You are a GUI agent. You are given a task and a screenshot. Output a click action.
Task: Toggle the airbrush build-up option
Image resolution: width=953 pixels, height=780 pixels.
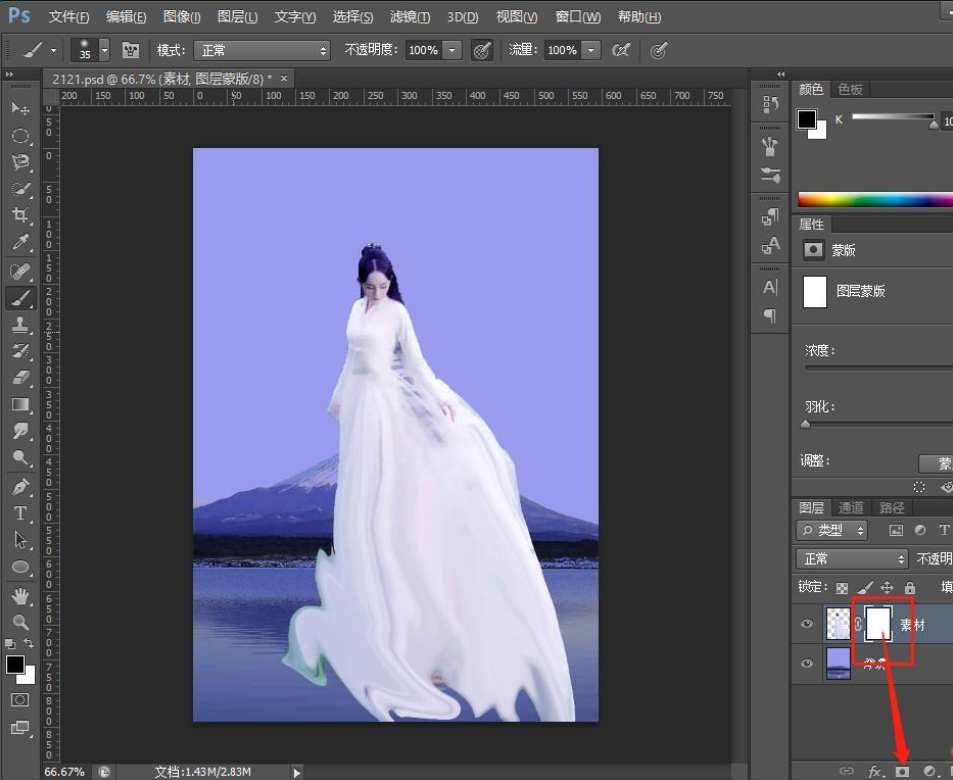tap(621, 50)
